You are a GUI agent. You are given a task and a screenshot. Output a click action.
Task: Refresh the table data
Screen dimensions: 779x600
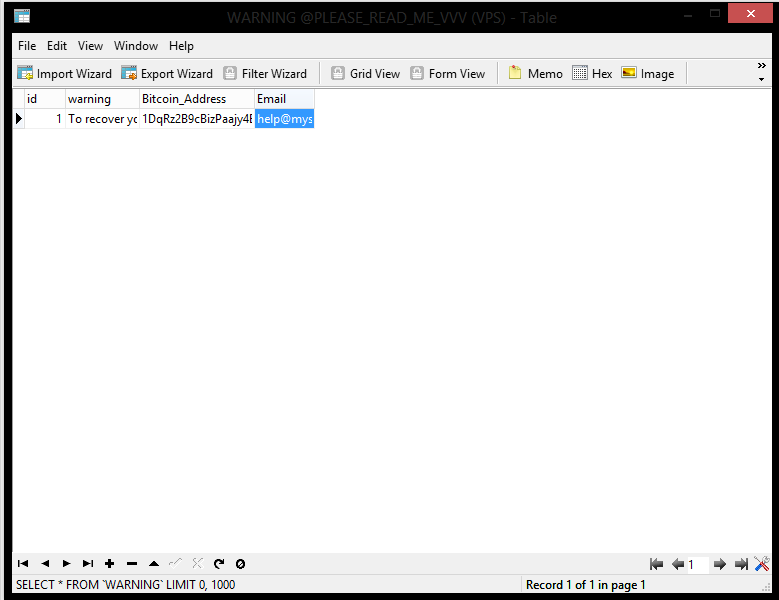[219, 564]
